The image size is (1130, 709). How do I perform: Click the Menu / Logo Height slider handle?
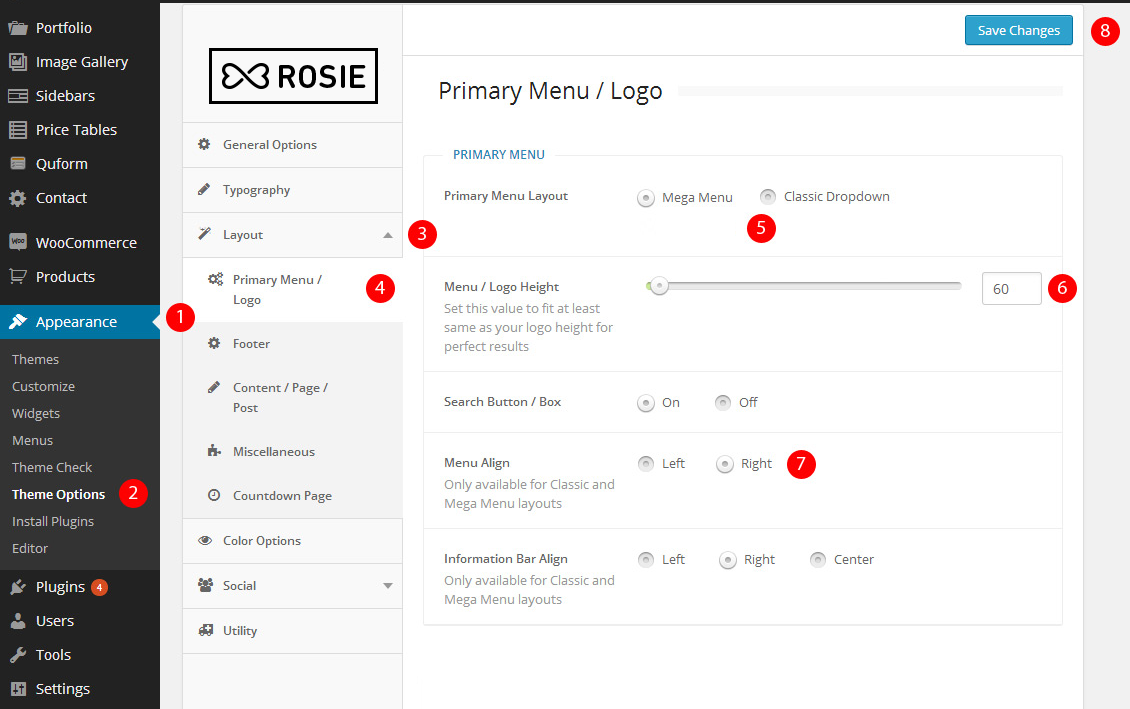click(x=659, y=287)
